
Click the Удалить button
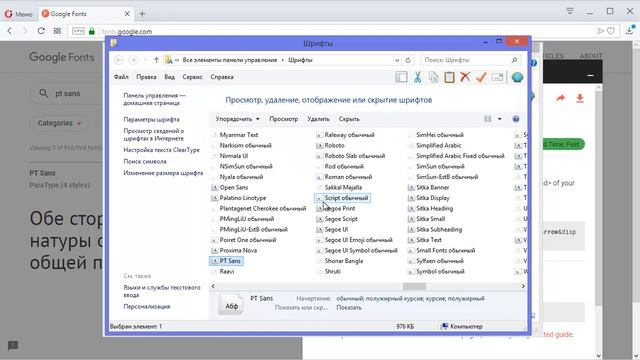click(318, 119)
